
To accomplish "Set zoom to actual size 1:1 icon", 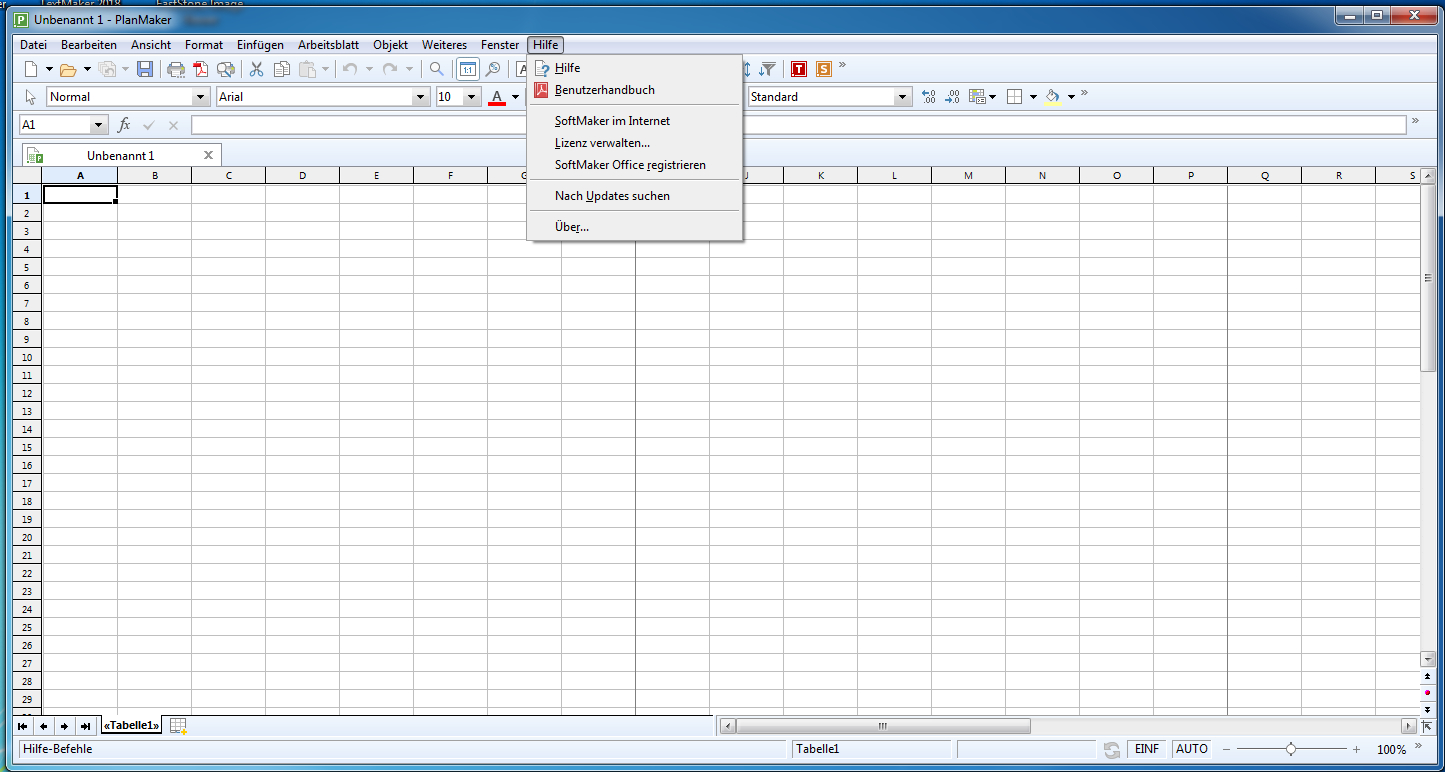I will coord(467,69).
